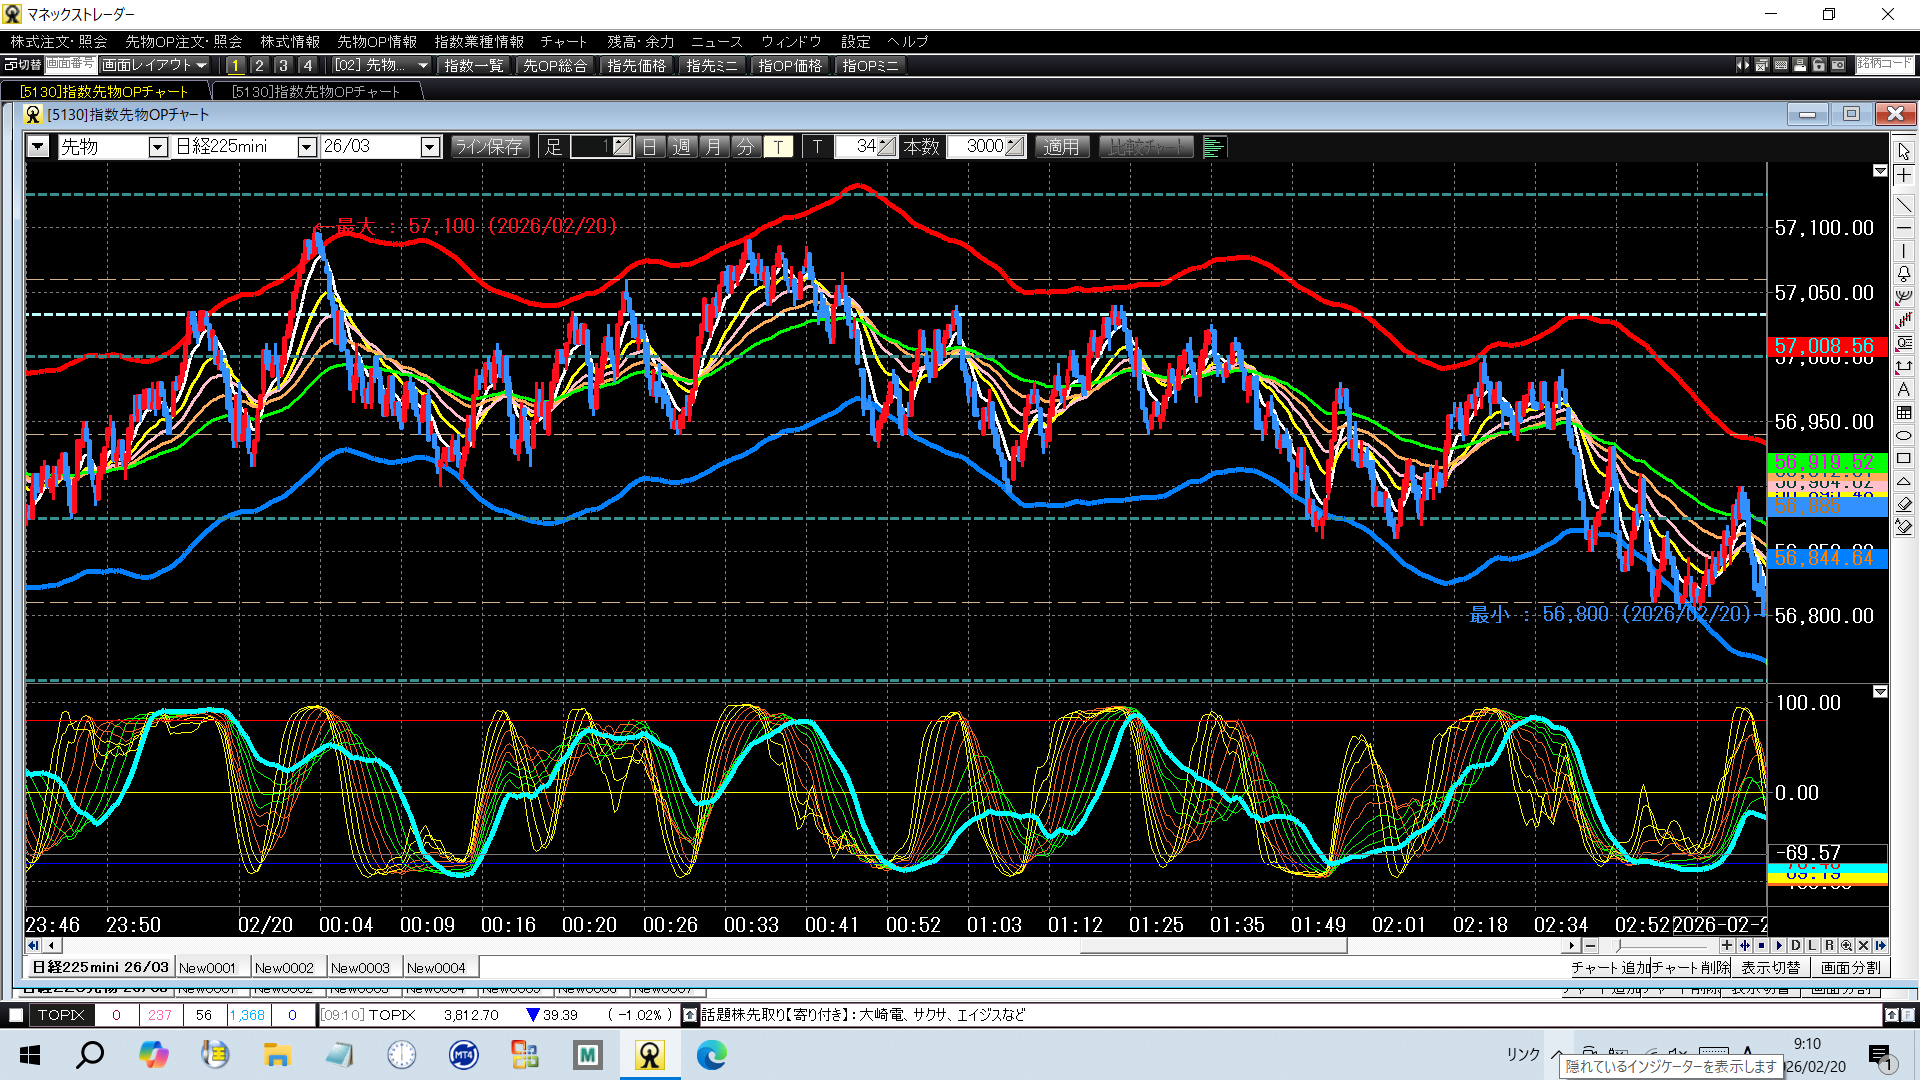Open the チャート menu
The height and width of the screenshot is (1080, 1920).
[563, 41]
